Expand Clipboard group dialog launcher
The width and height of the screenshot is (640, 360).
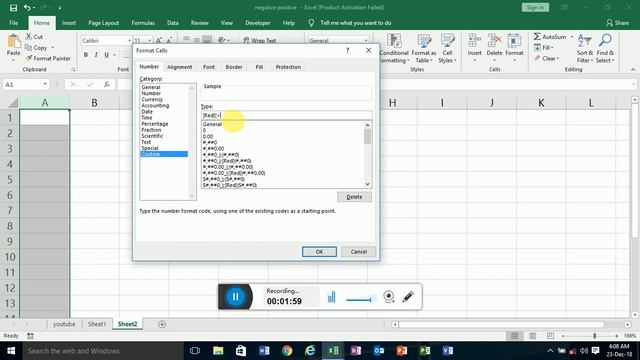(73, 70)
